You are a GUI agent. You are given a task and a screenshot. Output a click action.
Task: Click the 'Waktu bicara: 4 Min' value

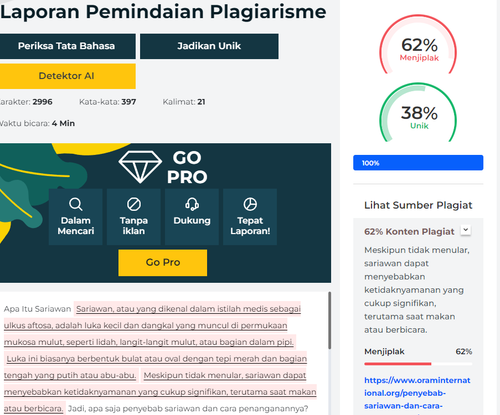(x=37, y=123)
